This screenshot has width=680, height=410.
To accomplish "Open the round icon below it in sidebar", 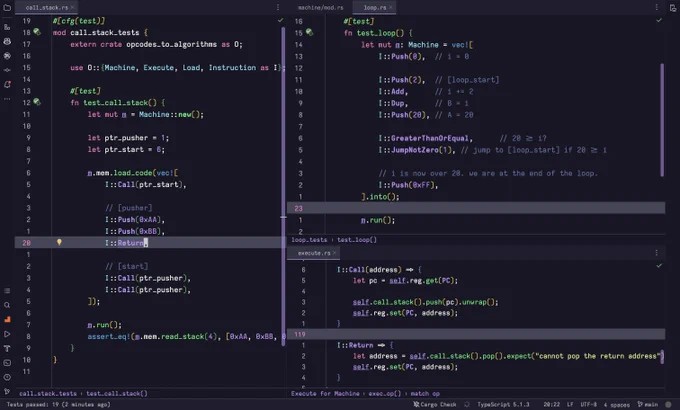I will click(x=7, y=56).
